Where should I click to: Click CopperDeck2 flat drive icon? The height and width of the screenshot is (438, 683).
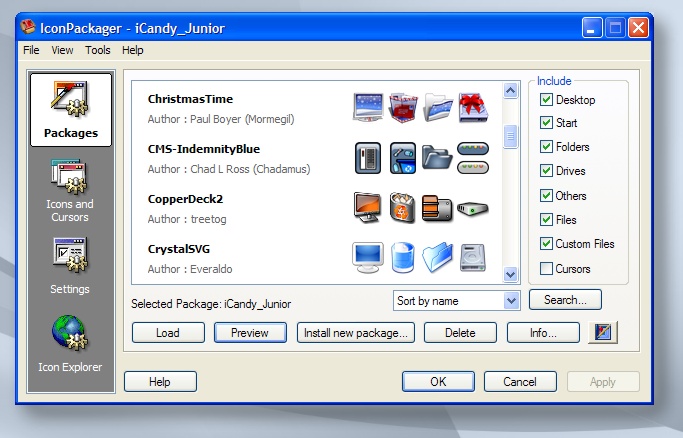coord(473,209)
